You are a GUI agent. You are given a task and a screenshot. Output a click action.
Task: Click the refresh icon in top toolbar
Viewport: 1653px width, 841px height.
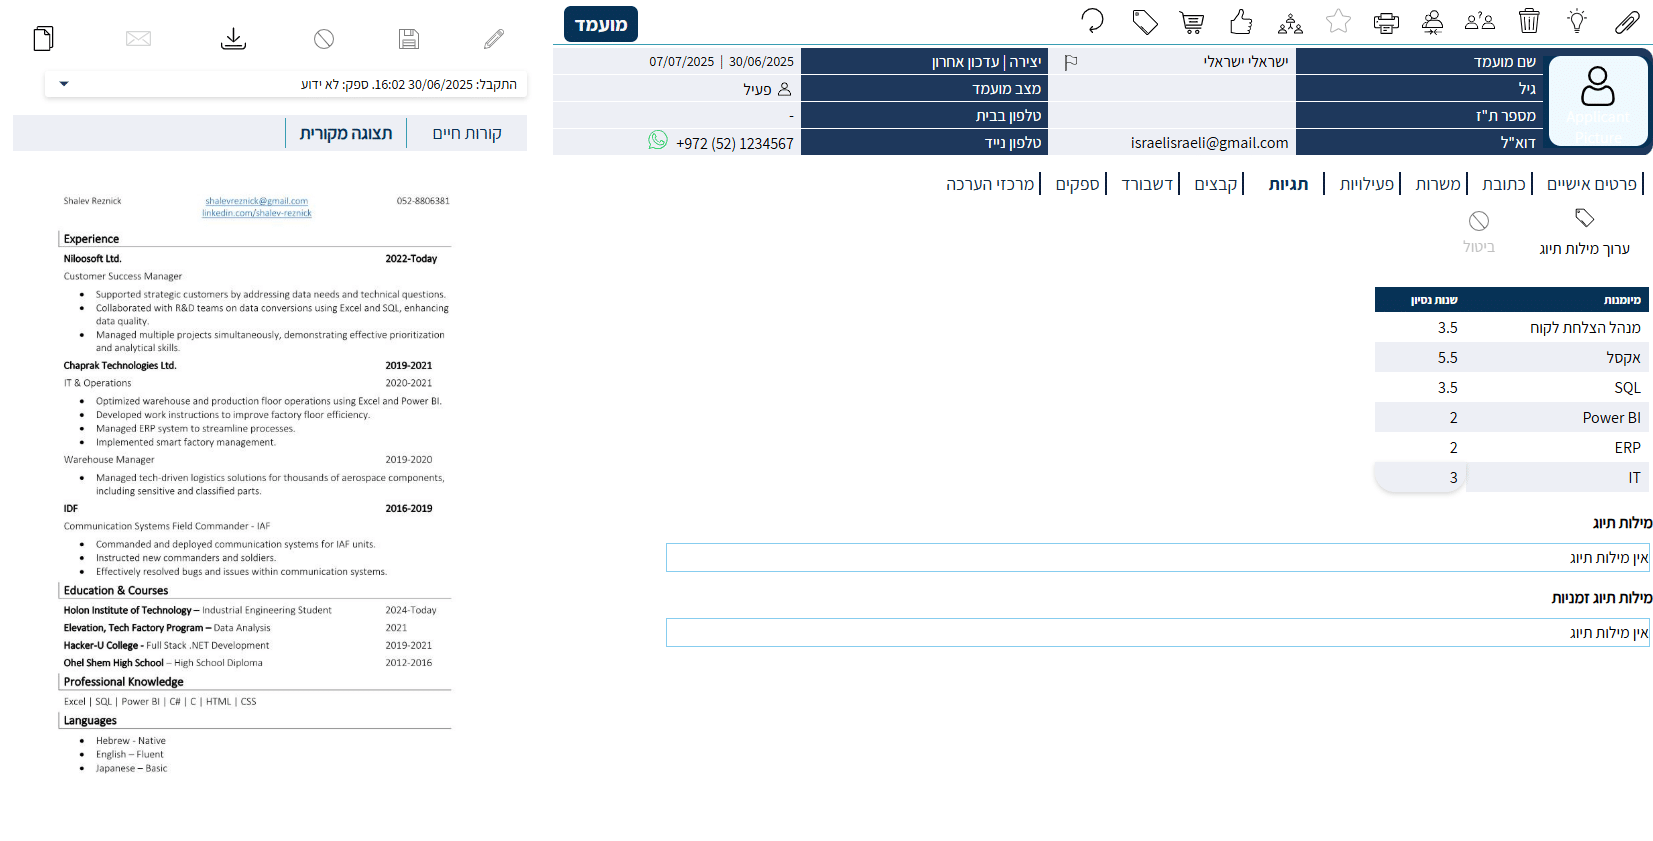(x=1092, y=21)
